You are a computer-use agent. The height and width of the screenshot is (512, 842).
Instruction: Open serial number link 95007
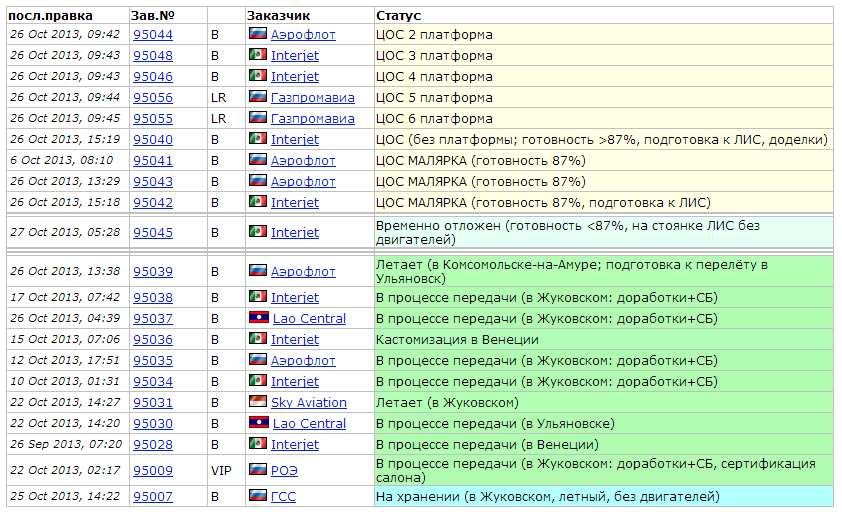(x=153, y=496)
